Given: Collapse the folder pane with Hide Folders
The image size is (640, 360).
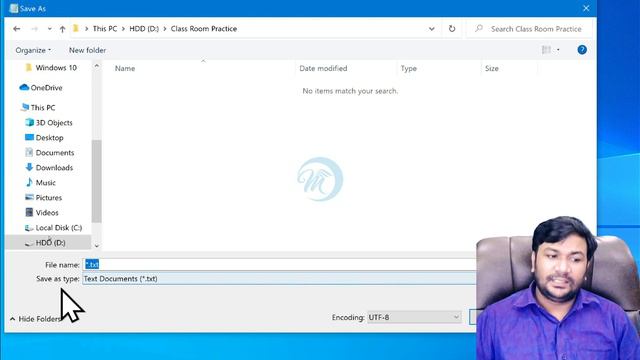Looking at the screenshot, I should click(x=36, y=319).
